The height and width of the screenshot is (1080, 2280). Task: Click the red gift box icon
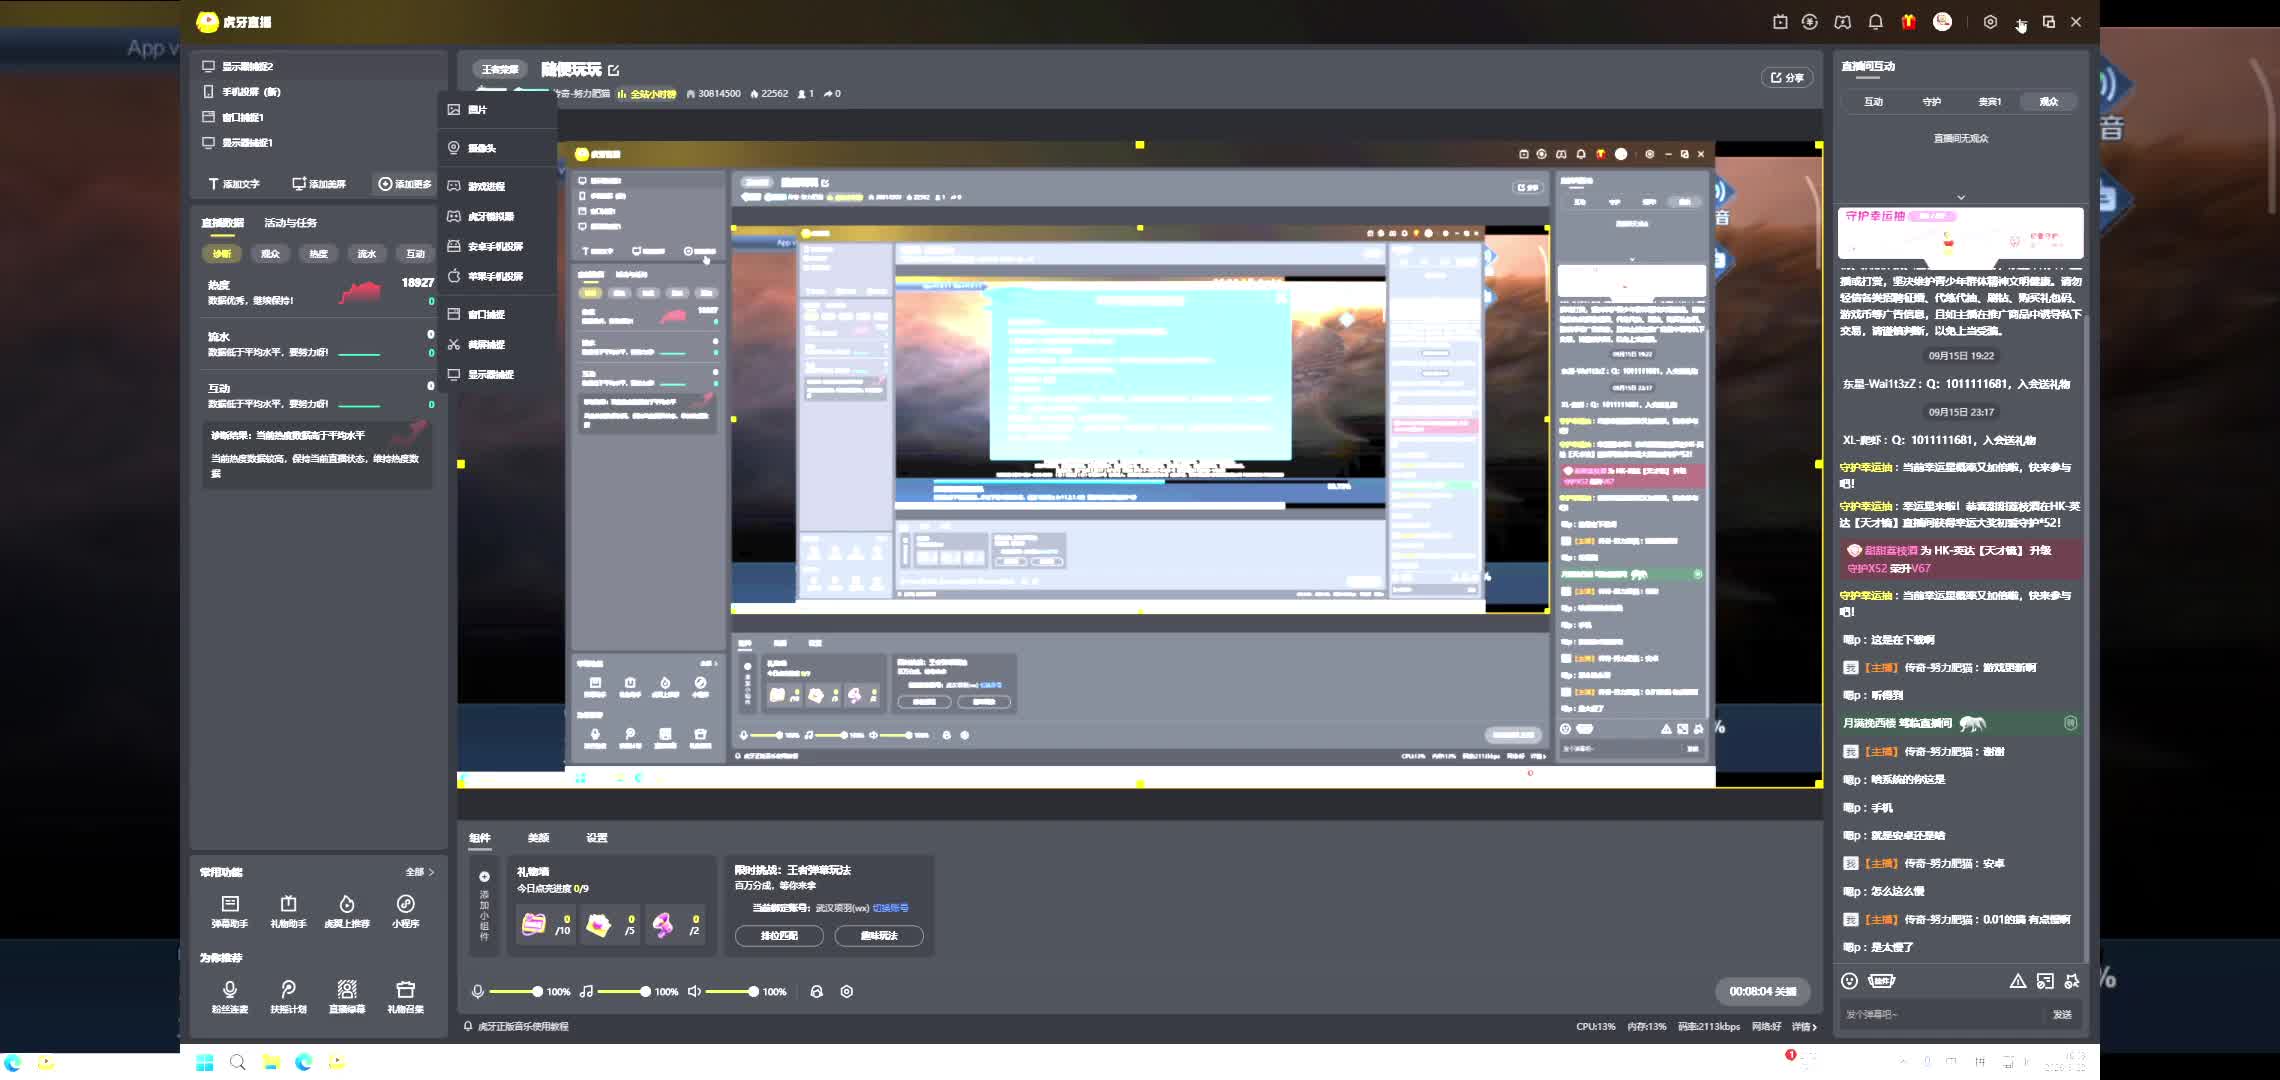click(x=1908, y=22)
